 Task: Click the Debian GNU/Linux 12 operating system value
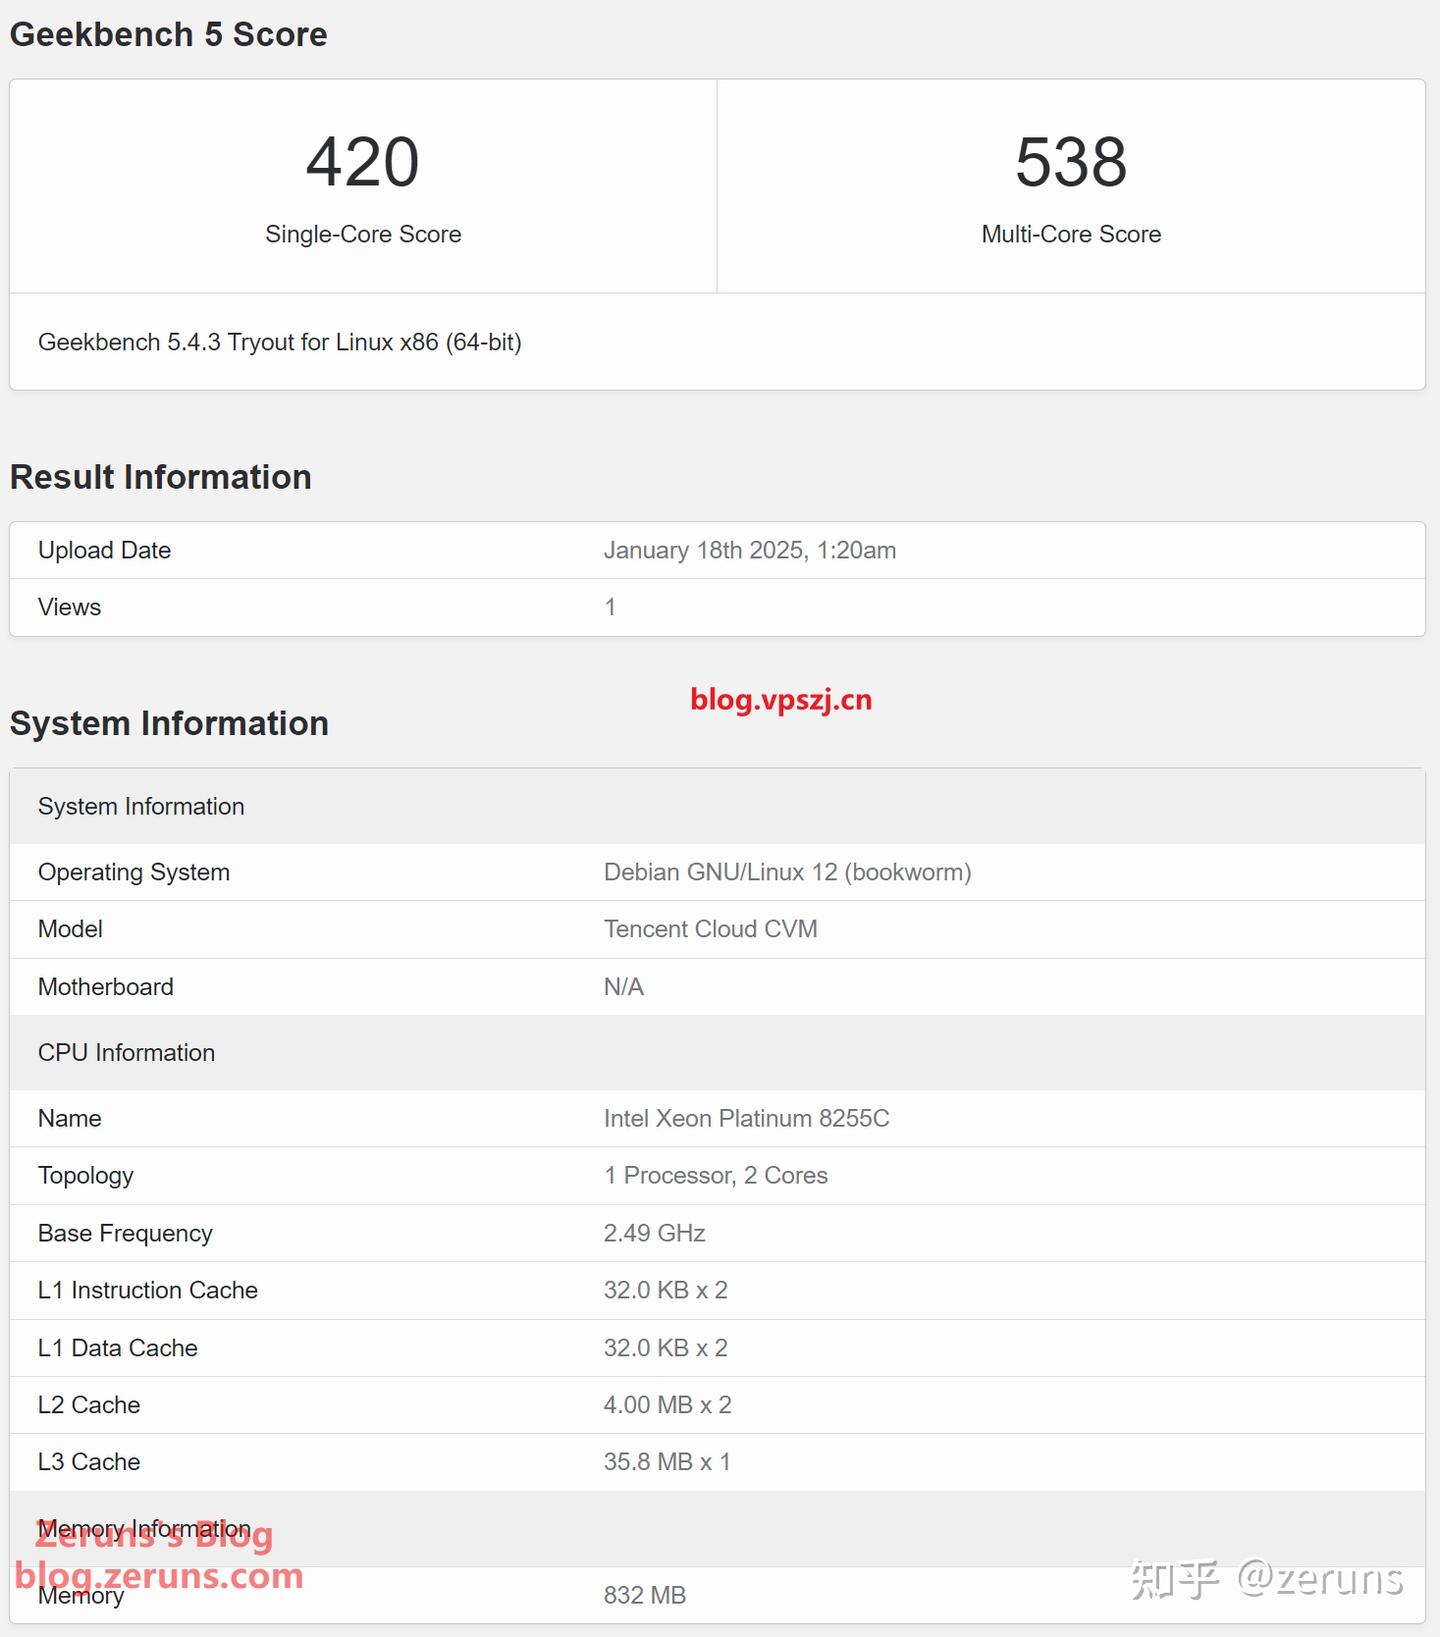point(787,872)
